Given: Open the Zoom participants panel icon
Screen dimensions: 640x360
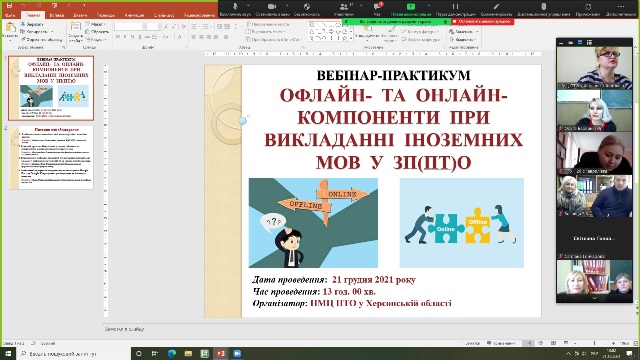Looking at the screenshot, I should tap(344, 7).
